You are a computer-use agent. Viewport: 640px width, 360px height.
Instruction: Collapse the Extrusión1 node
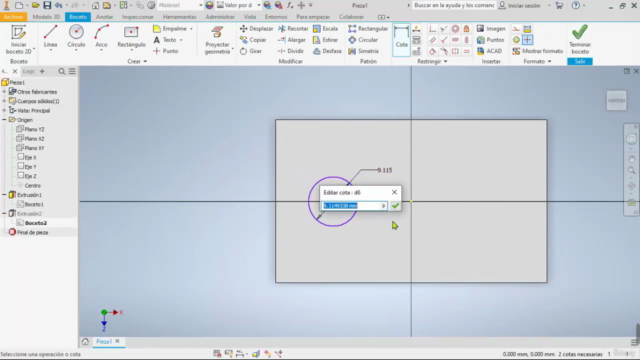(4, 195)
